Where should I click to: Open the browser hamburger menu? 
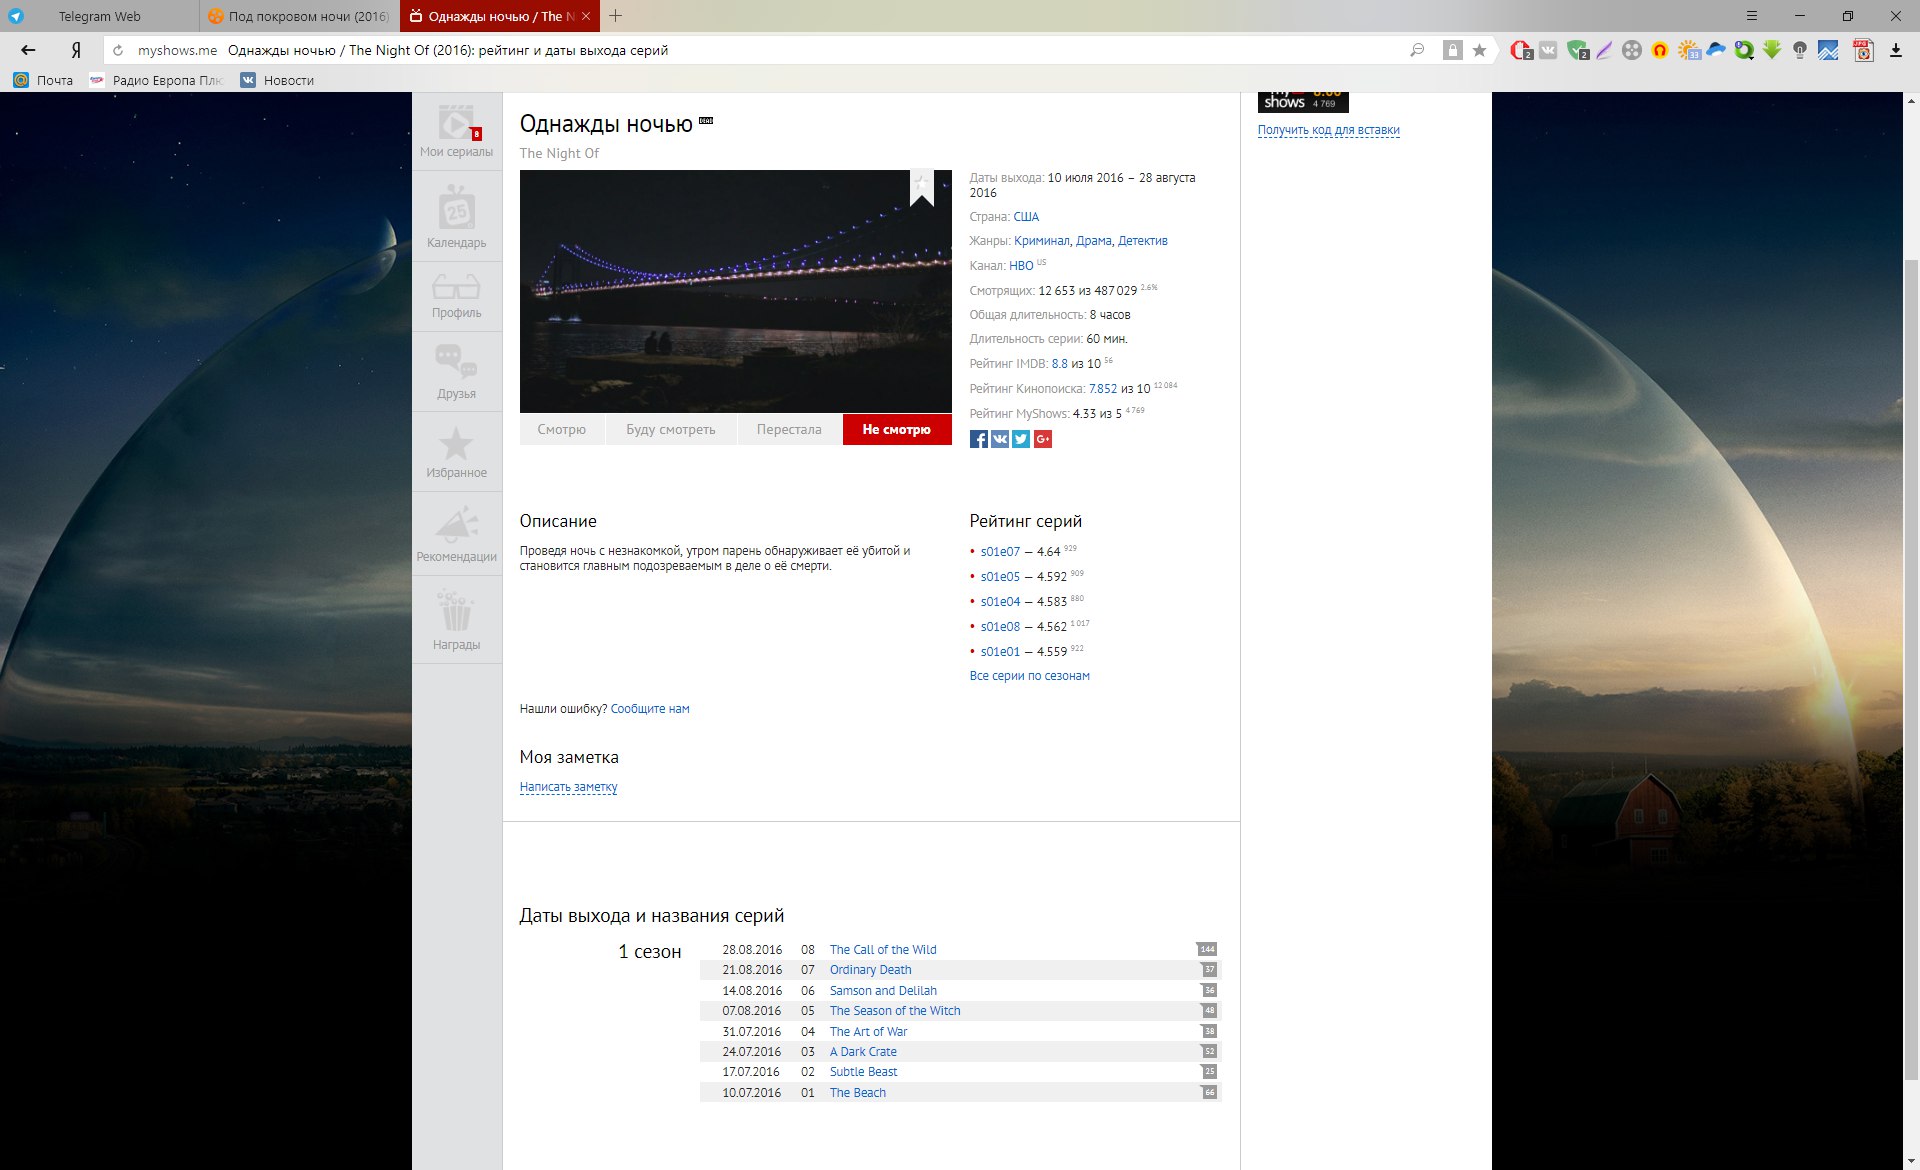click(x=1752, y=16)
